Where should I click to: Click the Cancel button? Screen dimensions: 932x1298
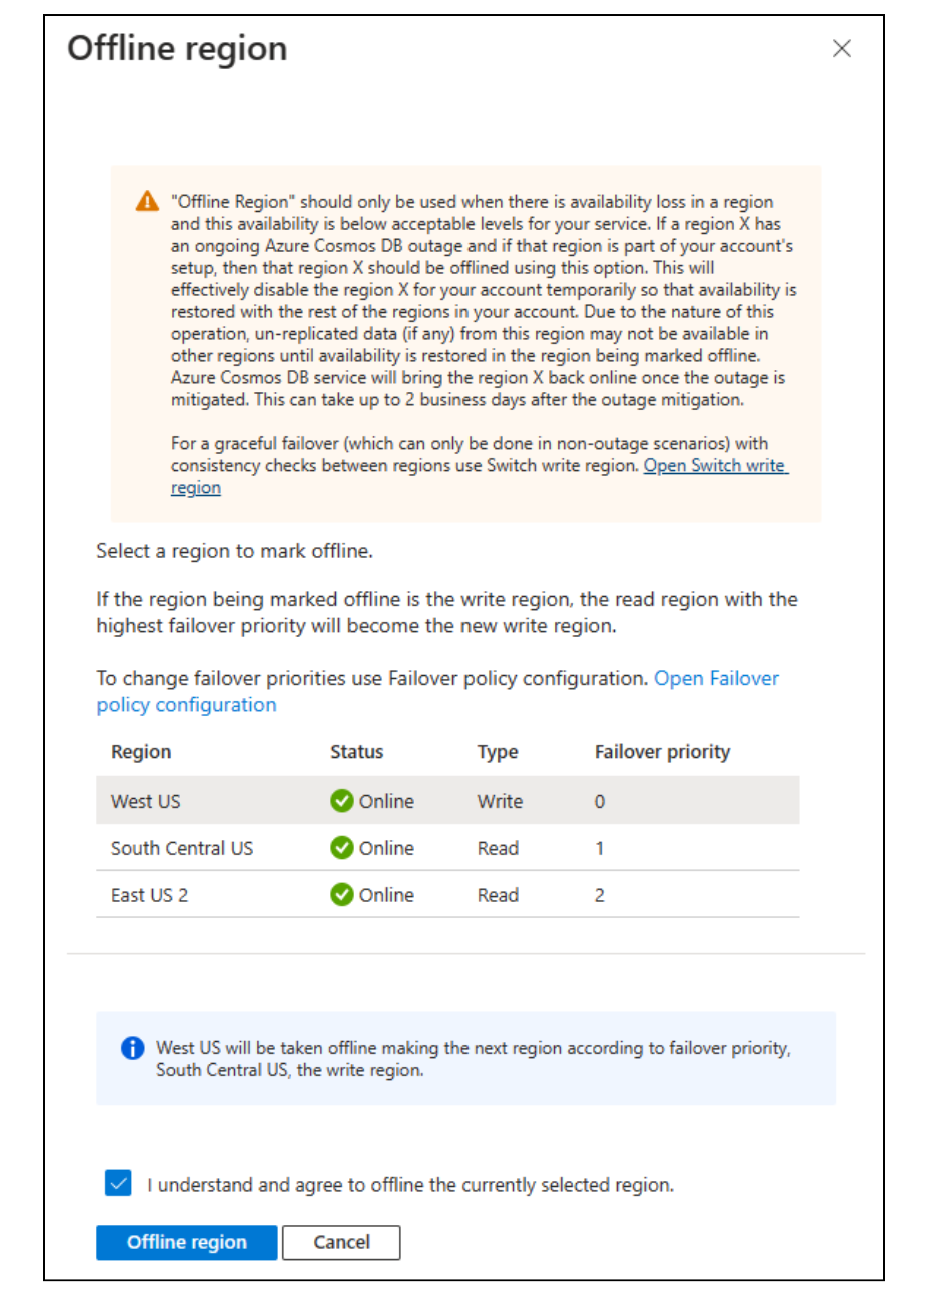pos(342,1242)
